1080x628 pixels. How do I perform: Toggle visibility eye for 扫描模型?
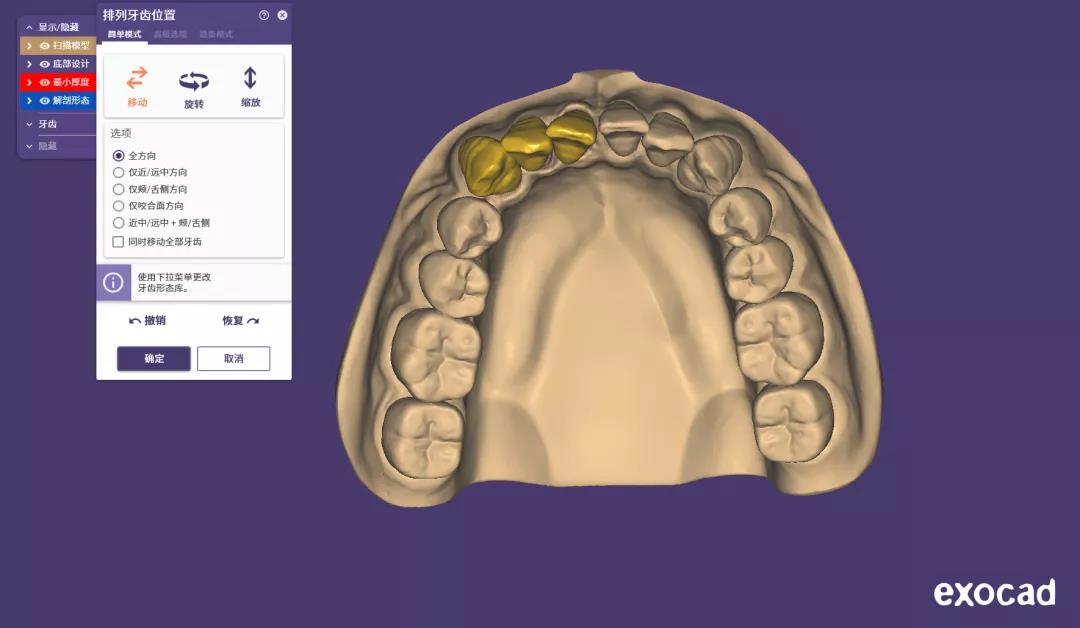(44, 46)
